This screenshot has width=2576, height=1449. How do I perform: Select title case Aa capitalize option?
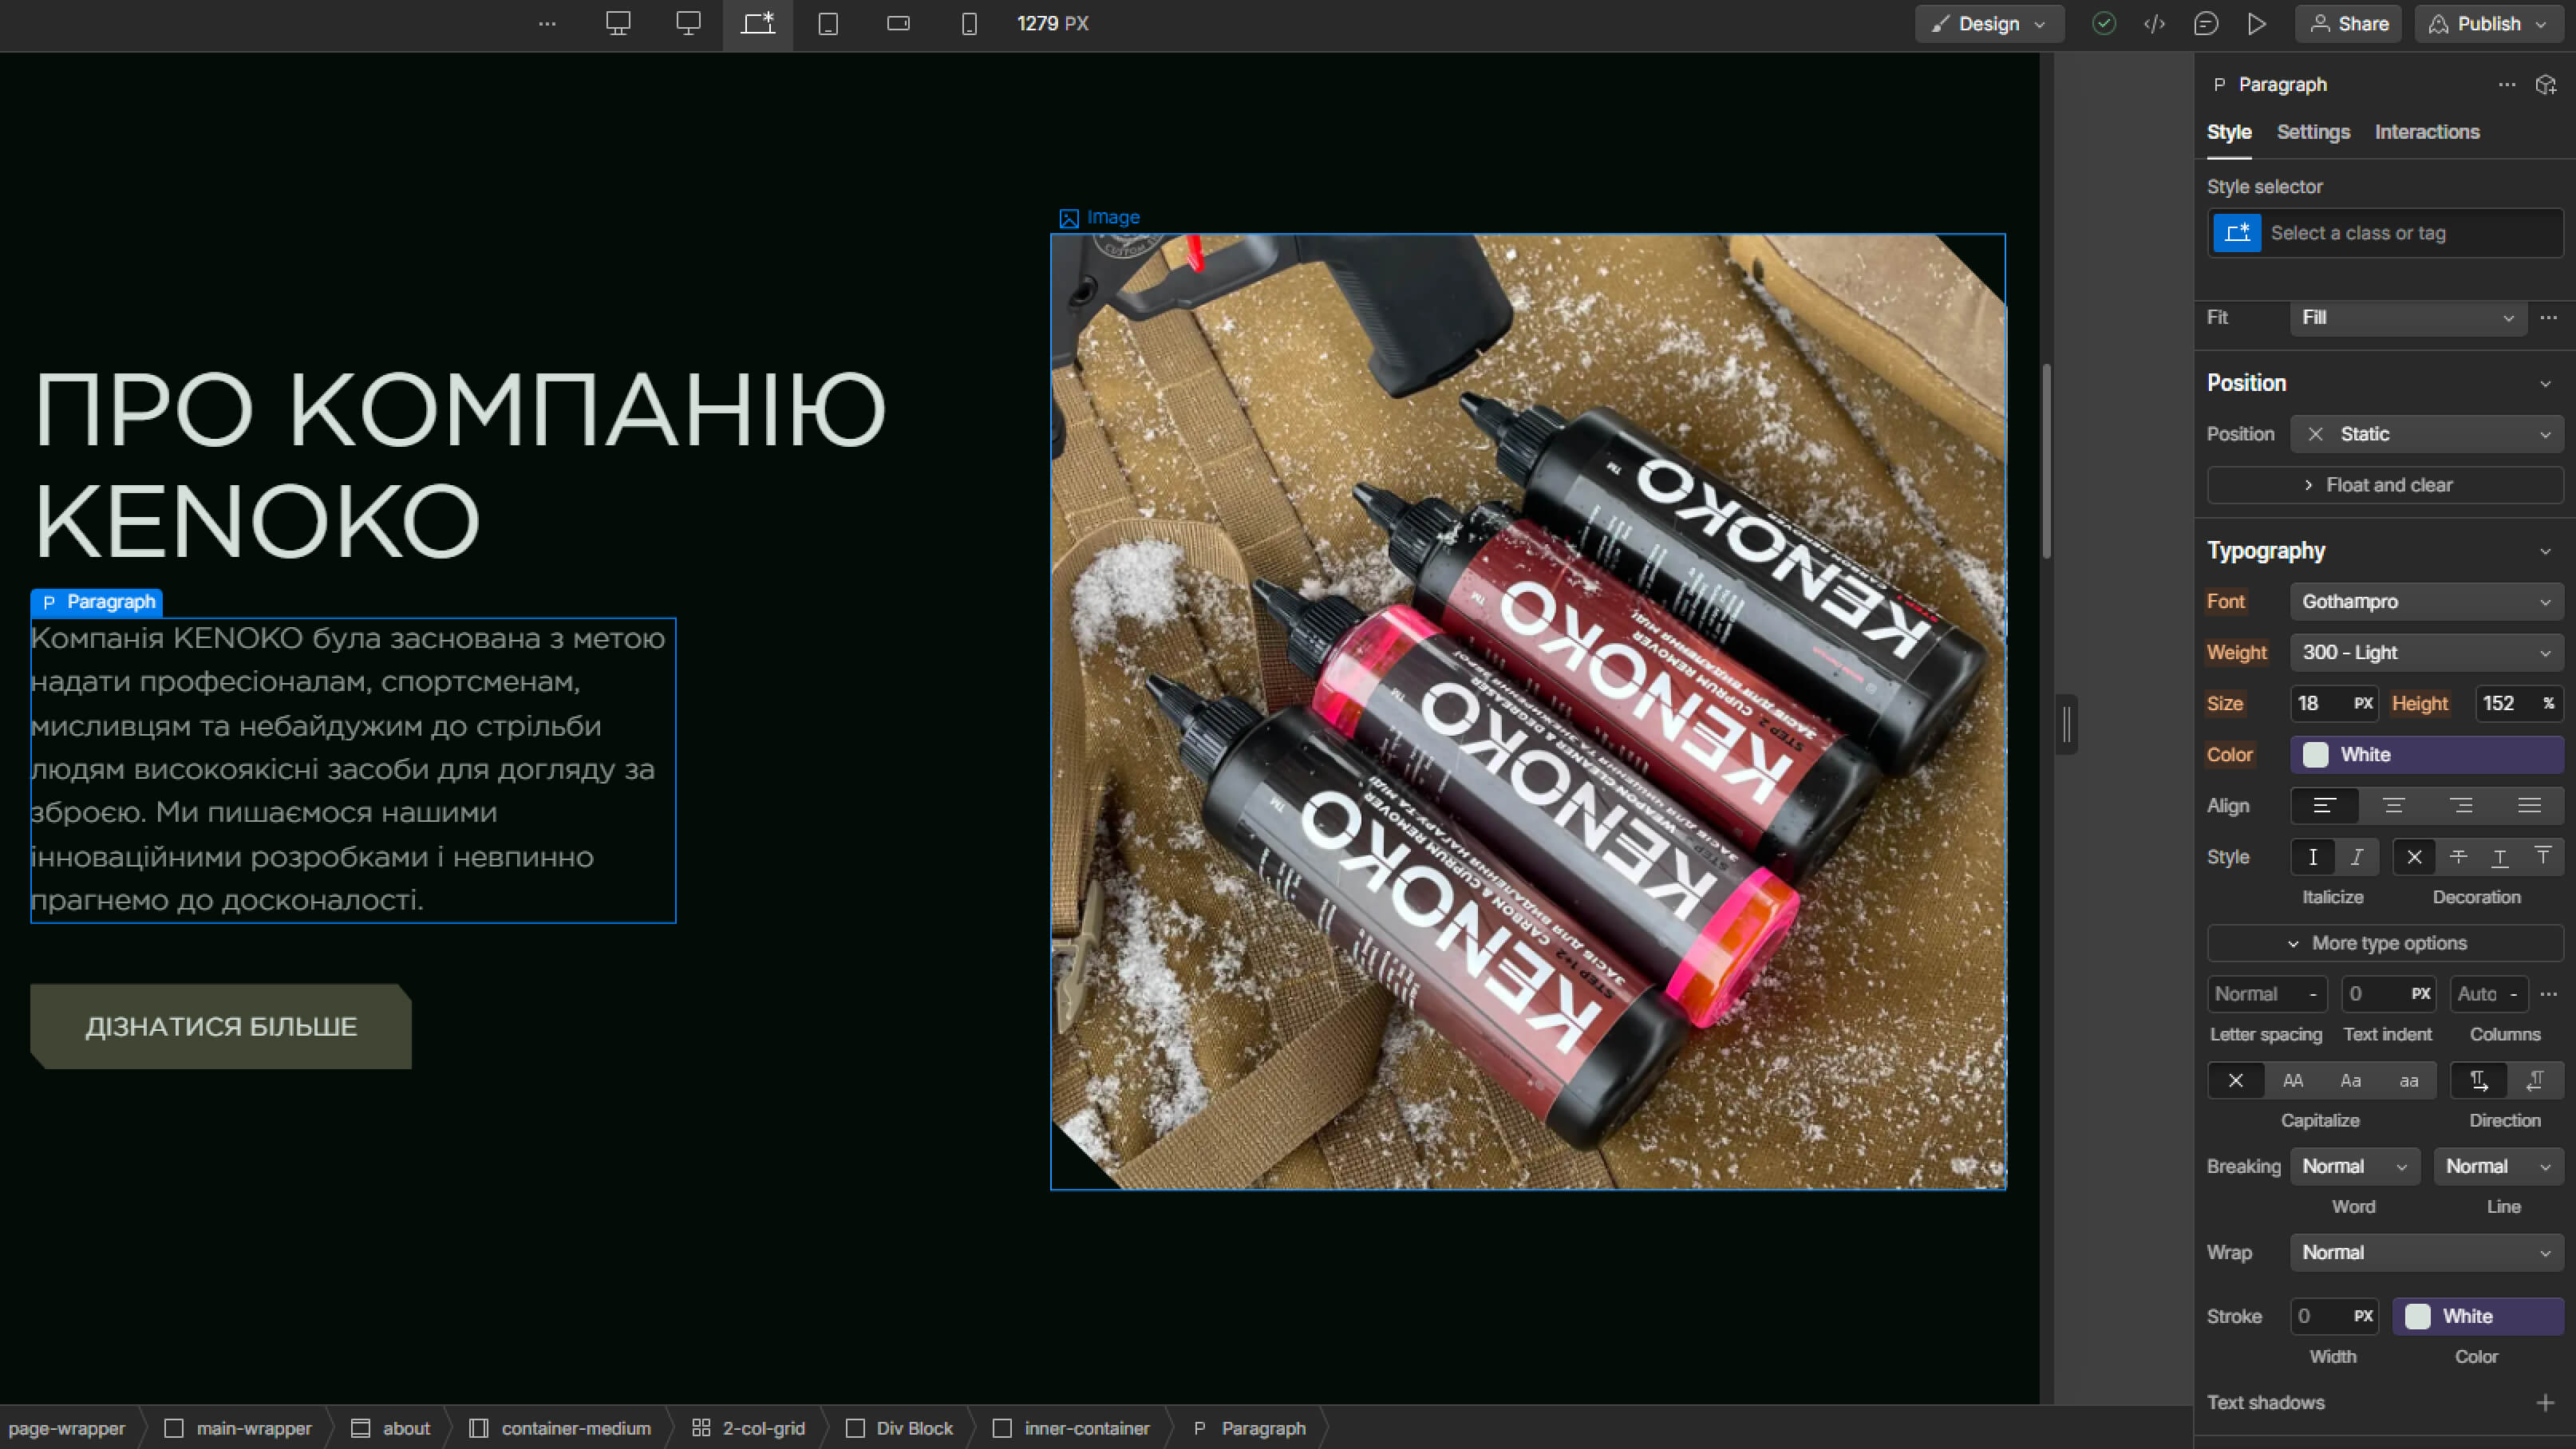click(x=2351, y=1081)
